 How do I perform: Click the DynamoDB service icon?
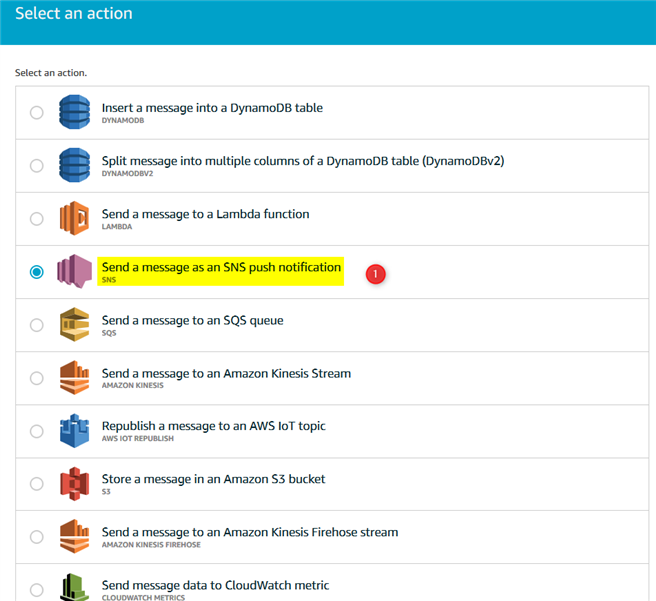(x=74, y=112)
